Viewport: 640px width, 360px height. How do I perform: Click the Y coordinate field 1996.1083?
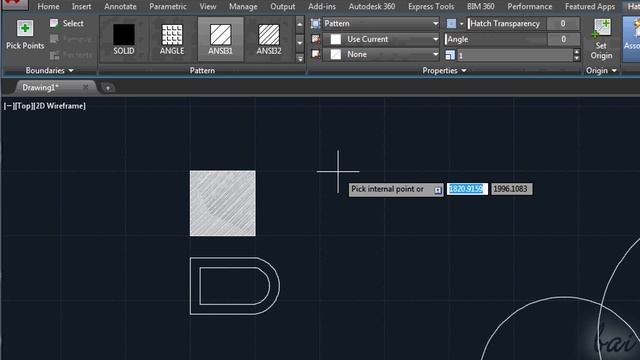[x=511, y=189]
